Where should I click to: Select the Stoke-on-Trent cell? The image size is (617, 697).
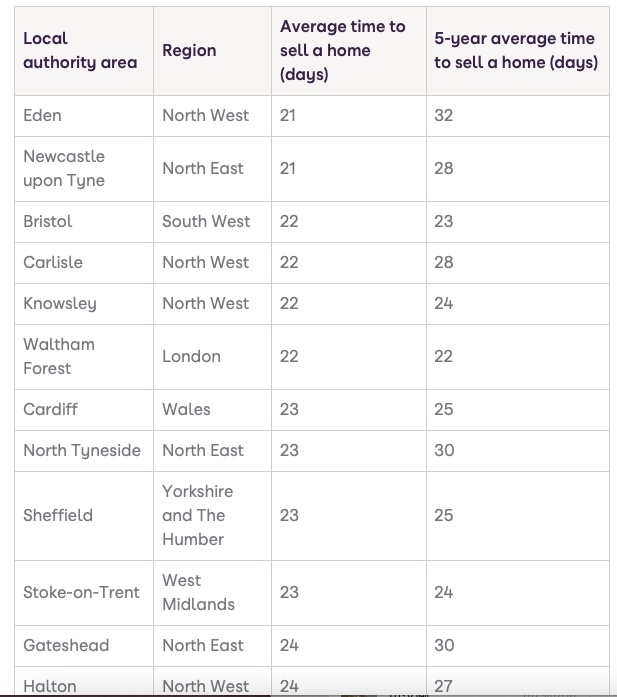tap(84, 593)
